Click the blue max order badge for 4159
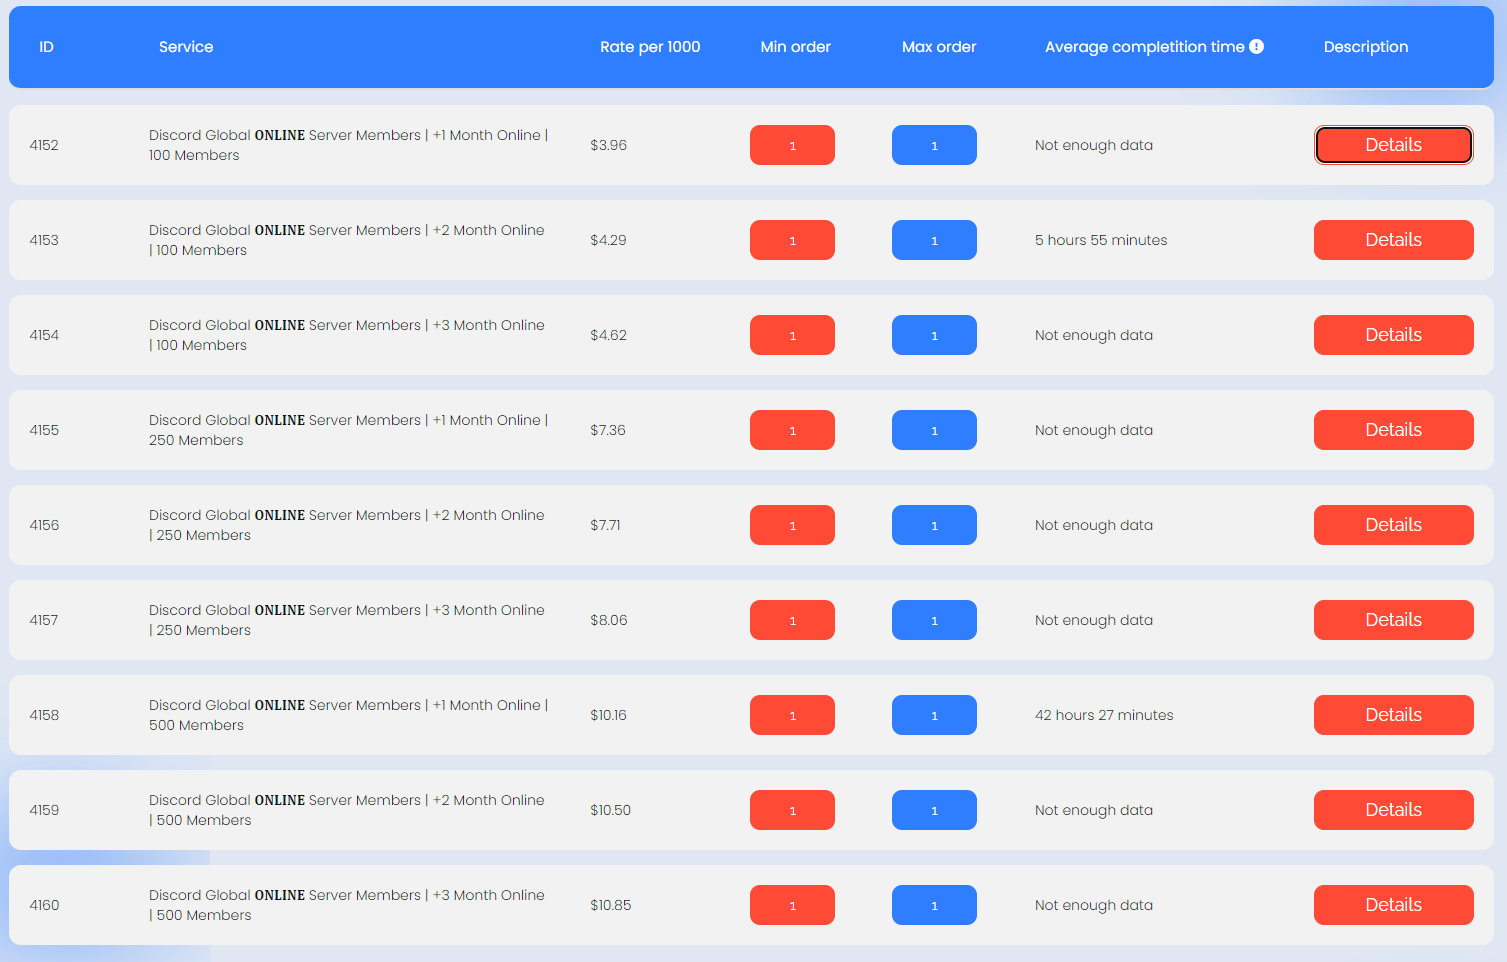The height and width of the screenshot is (962, 1507). click(934, 810)
